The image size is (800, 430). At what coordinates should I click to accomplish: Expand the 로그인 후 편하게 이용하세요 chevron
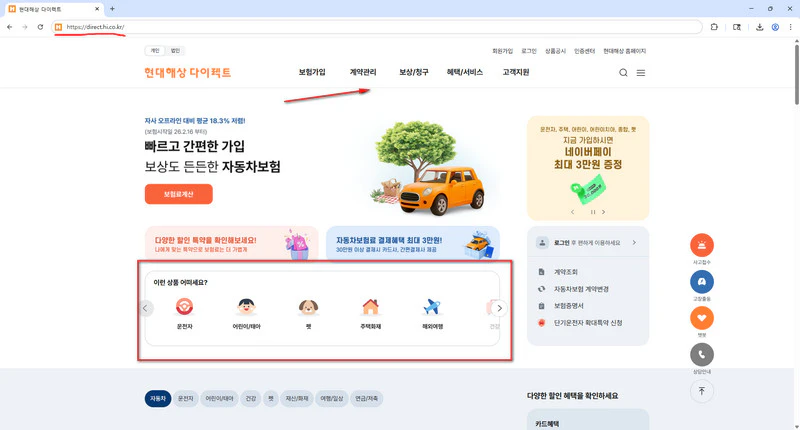(634, 243)
